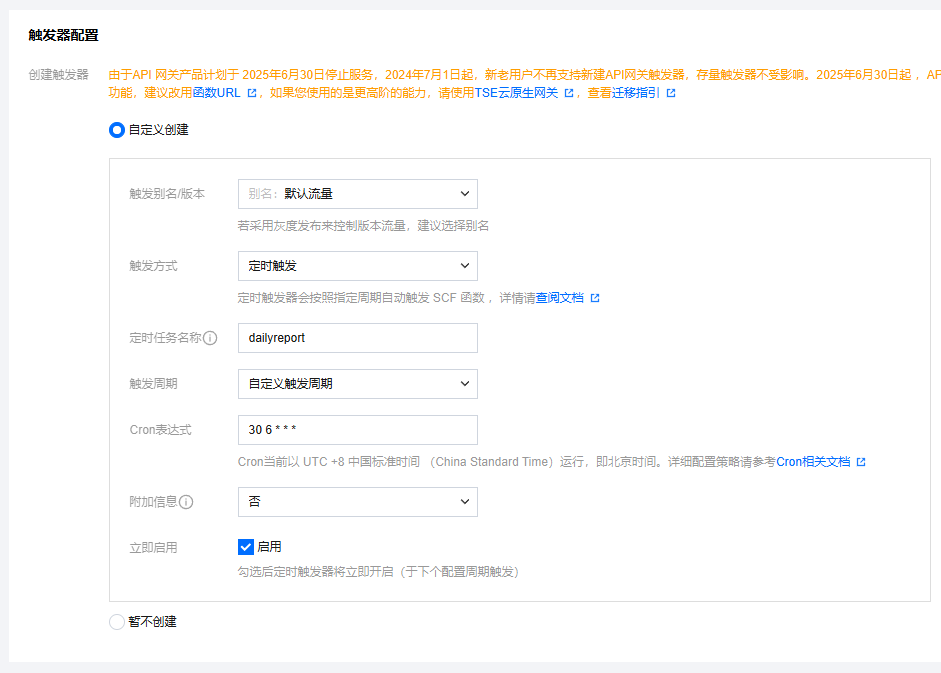941x673 pixels.
Task: Click the external link icon after Cron相关文档
Action: point(861,461)
